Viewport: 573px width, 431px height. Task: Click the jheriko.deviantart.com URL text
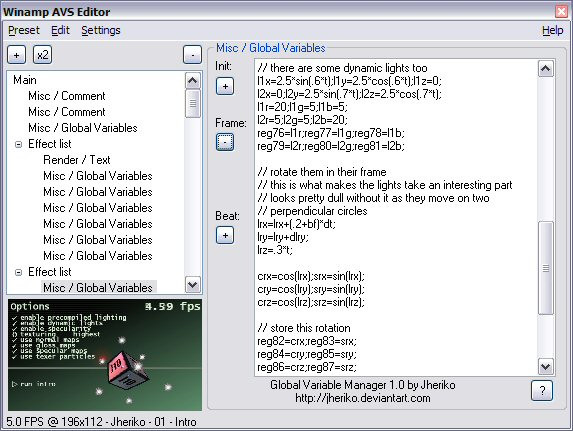pyautogui.click(x=363, y=398)
